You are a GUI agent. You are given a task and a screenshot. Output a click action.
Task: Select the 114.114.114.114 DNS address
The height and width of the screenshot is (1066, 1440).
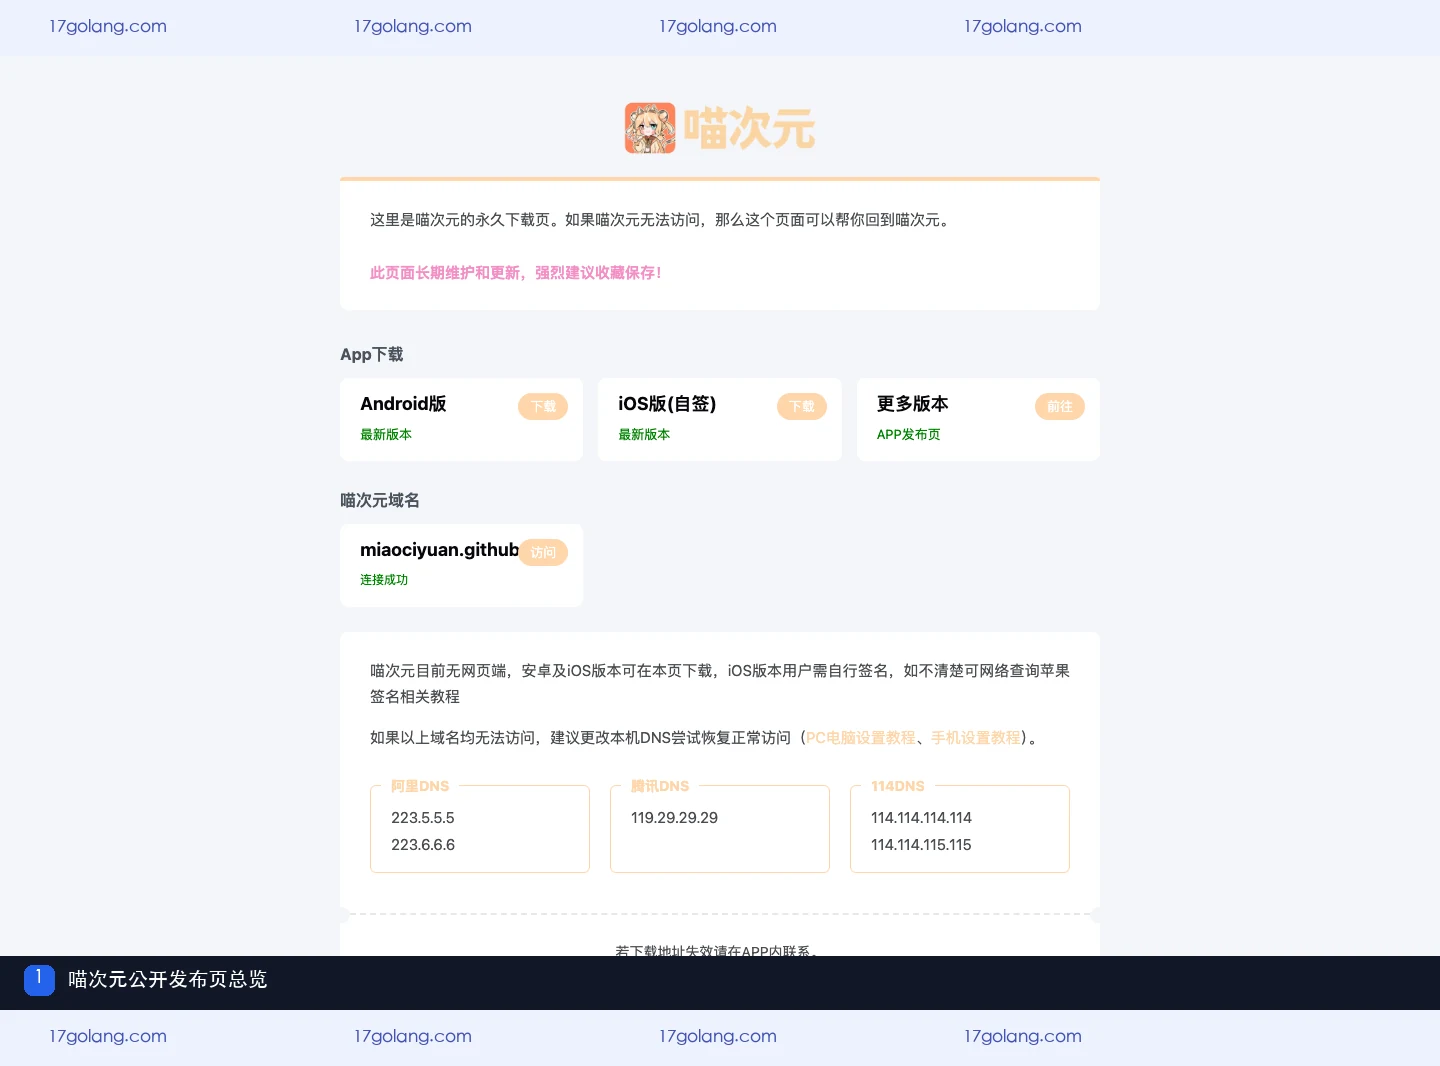921,818
